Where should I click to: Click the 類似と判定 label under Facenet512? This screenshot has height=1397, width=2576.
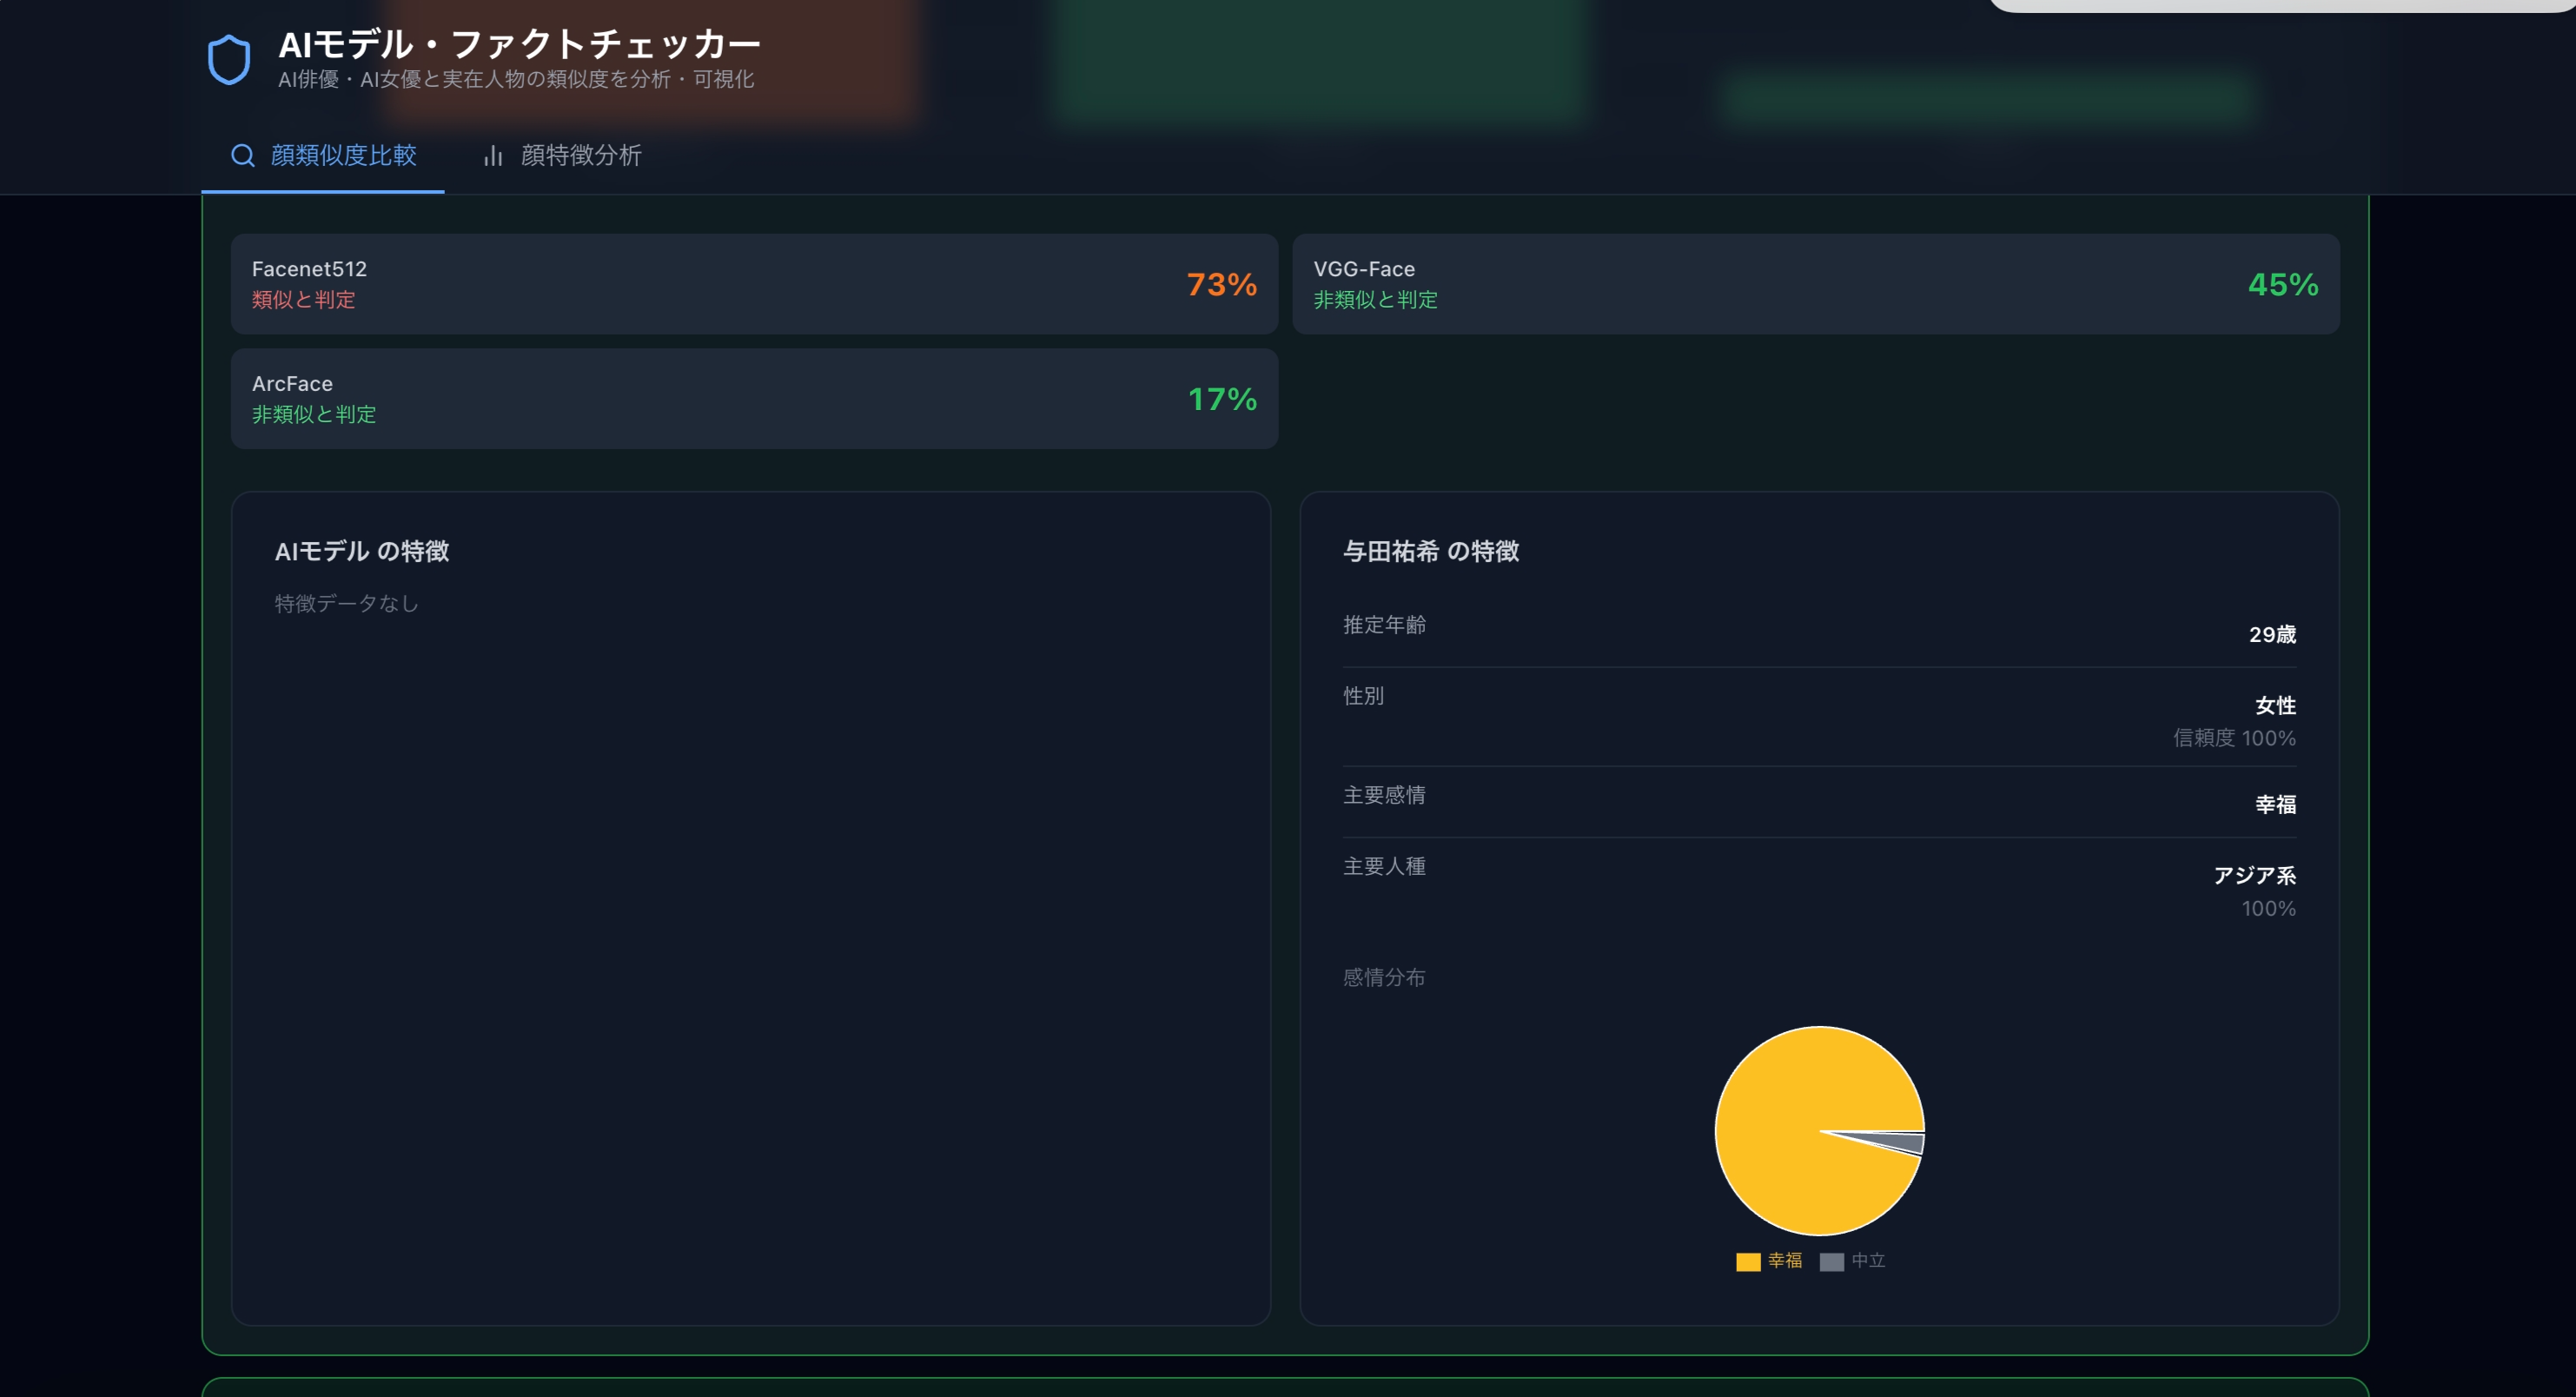click(x=303, y=300)
